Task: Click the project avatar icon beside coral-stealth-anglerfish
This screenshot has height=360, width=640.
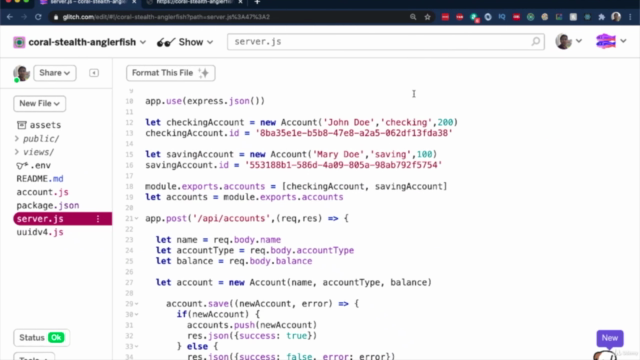Action: 19,42
